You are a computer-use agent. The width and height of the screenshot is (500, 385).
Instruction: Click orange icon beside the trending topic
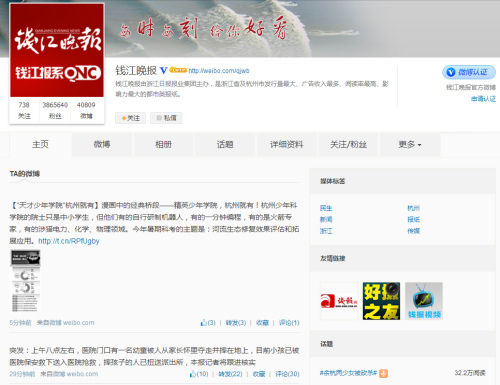[383, 373]
